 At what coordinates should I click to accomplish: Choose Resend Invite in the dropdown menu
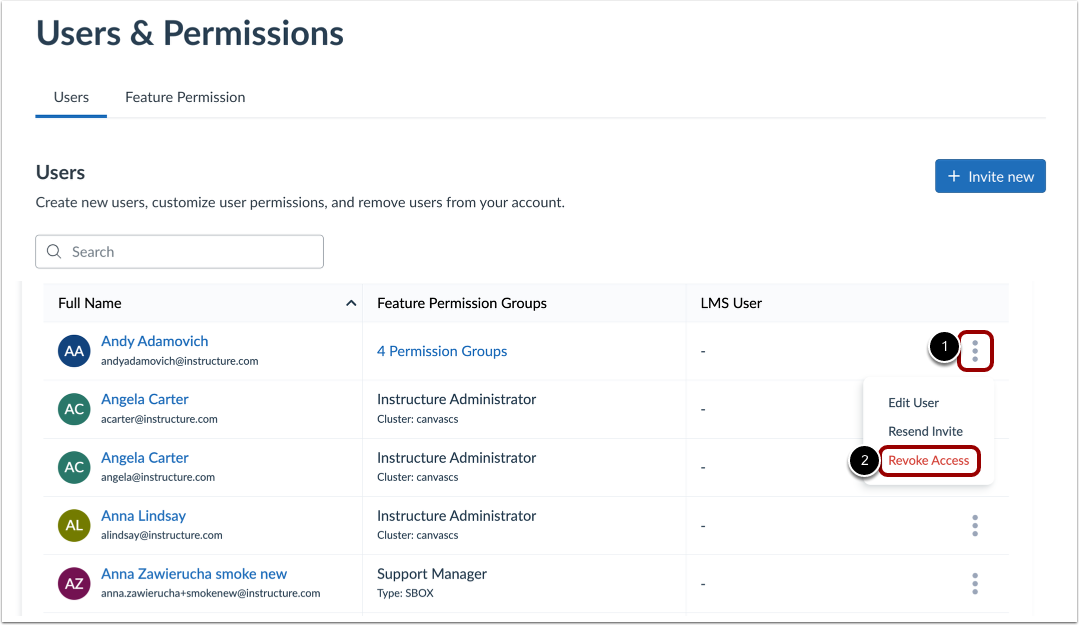click(925, 432)
